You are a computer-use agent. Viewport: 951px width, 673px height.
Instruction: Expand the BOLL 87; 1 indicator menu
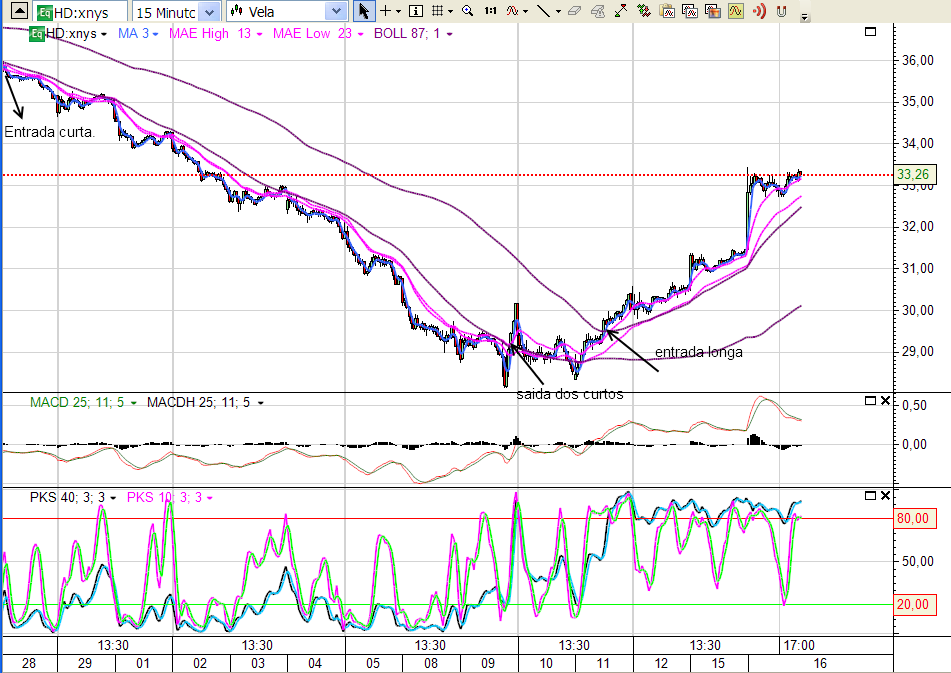click(449, 34)
